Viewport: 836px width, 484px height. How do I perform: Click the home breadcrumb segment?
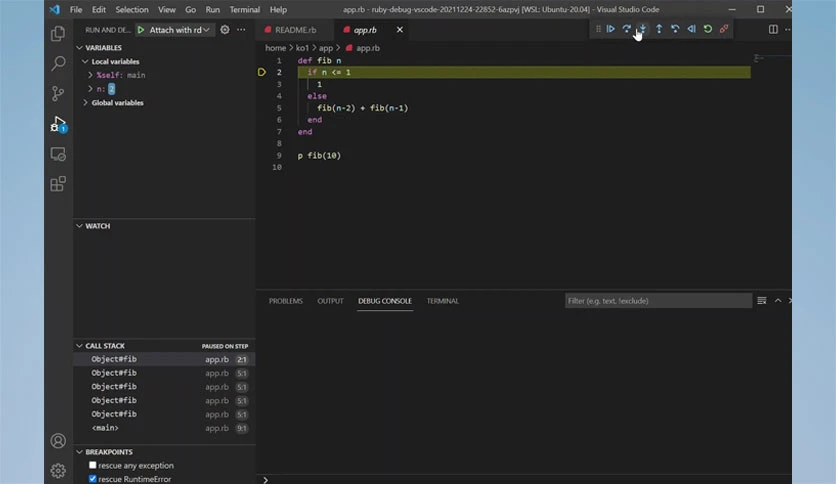click(276, 48)
